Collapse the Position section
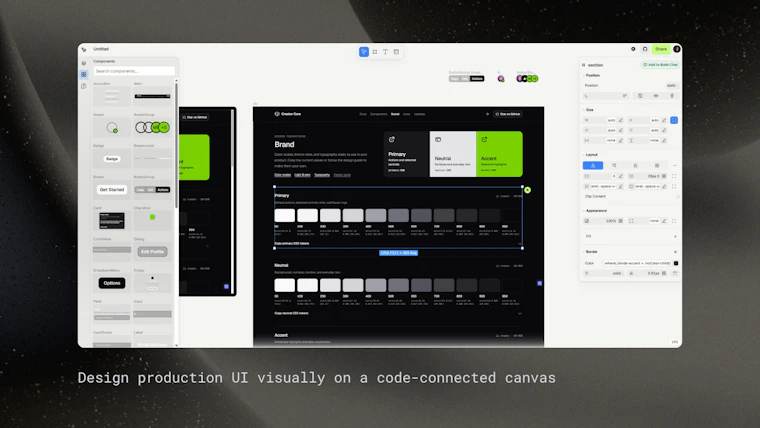Image resolution: width=760 pixels, height=428 pixels. 584,76
